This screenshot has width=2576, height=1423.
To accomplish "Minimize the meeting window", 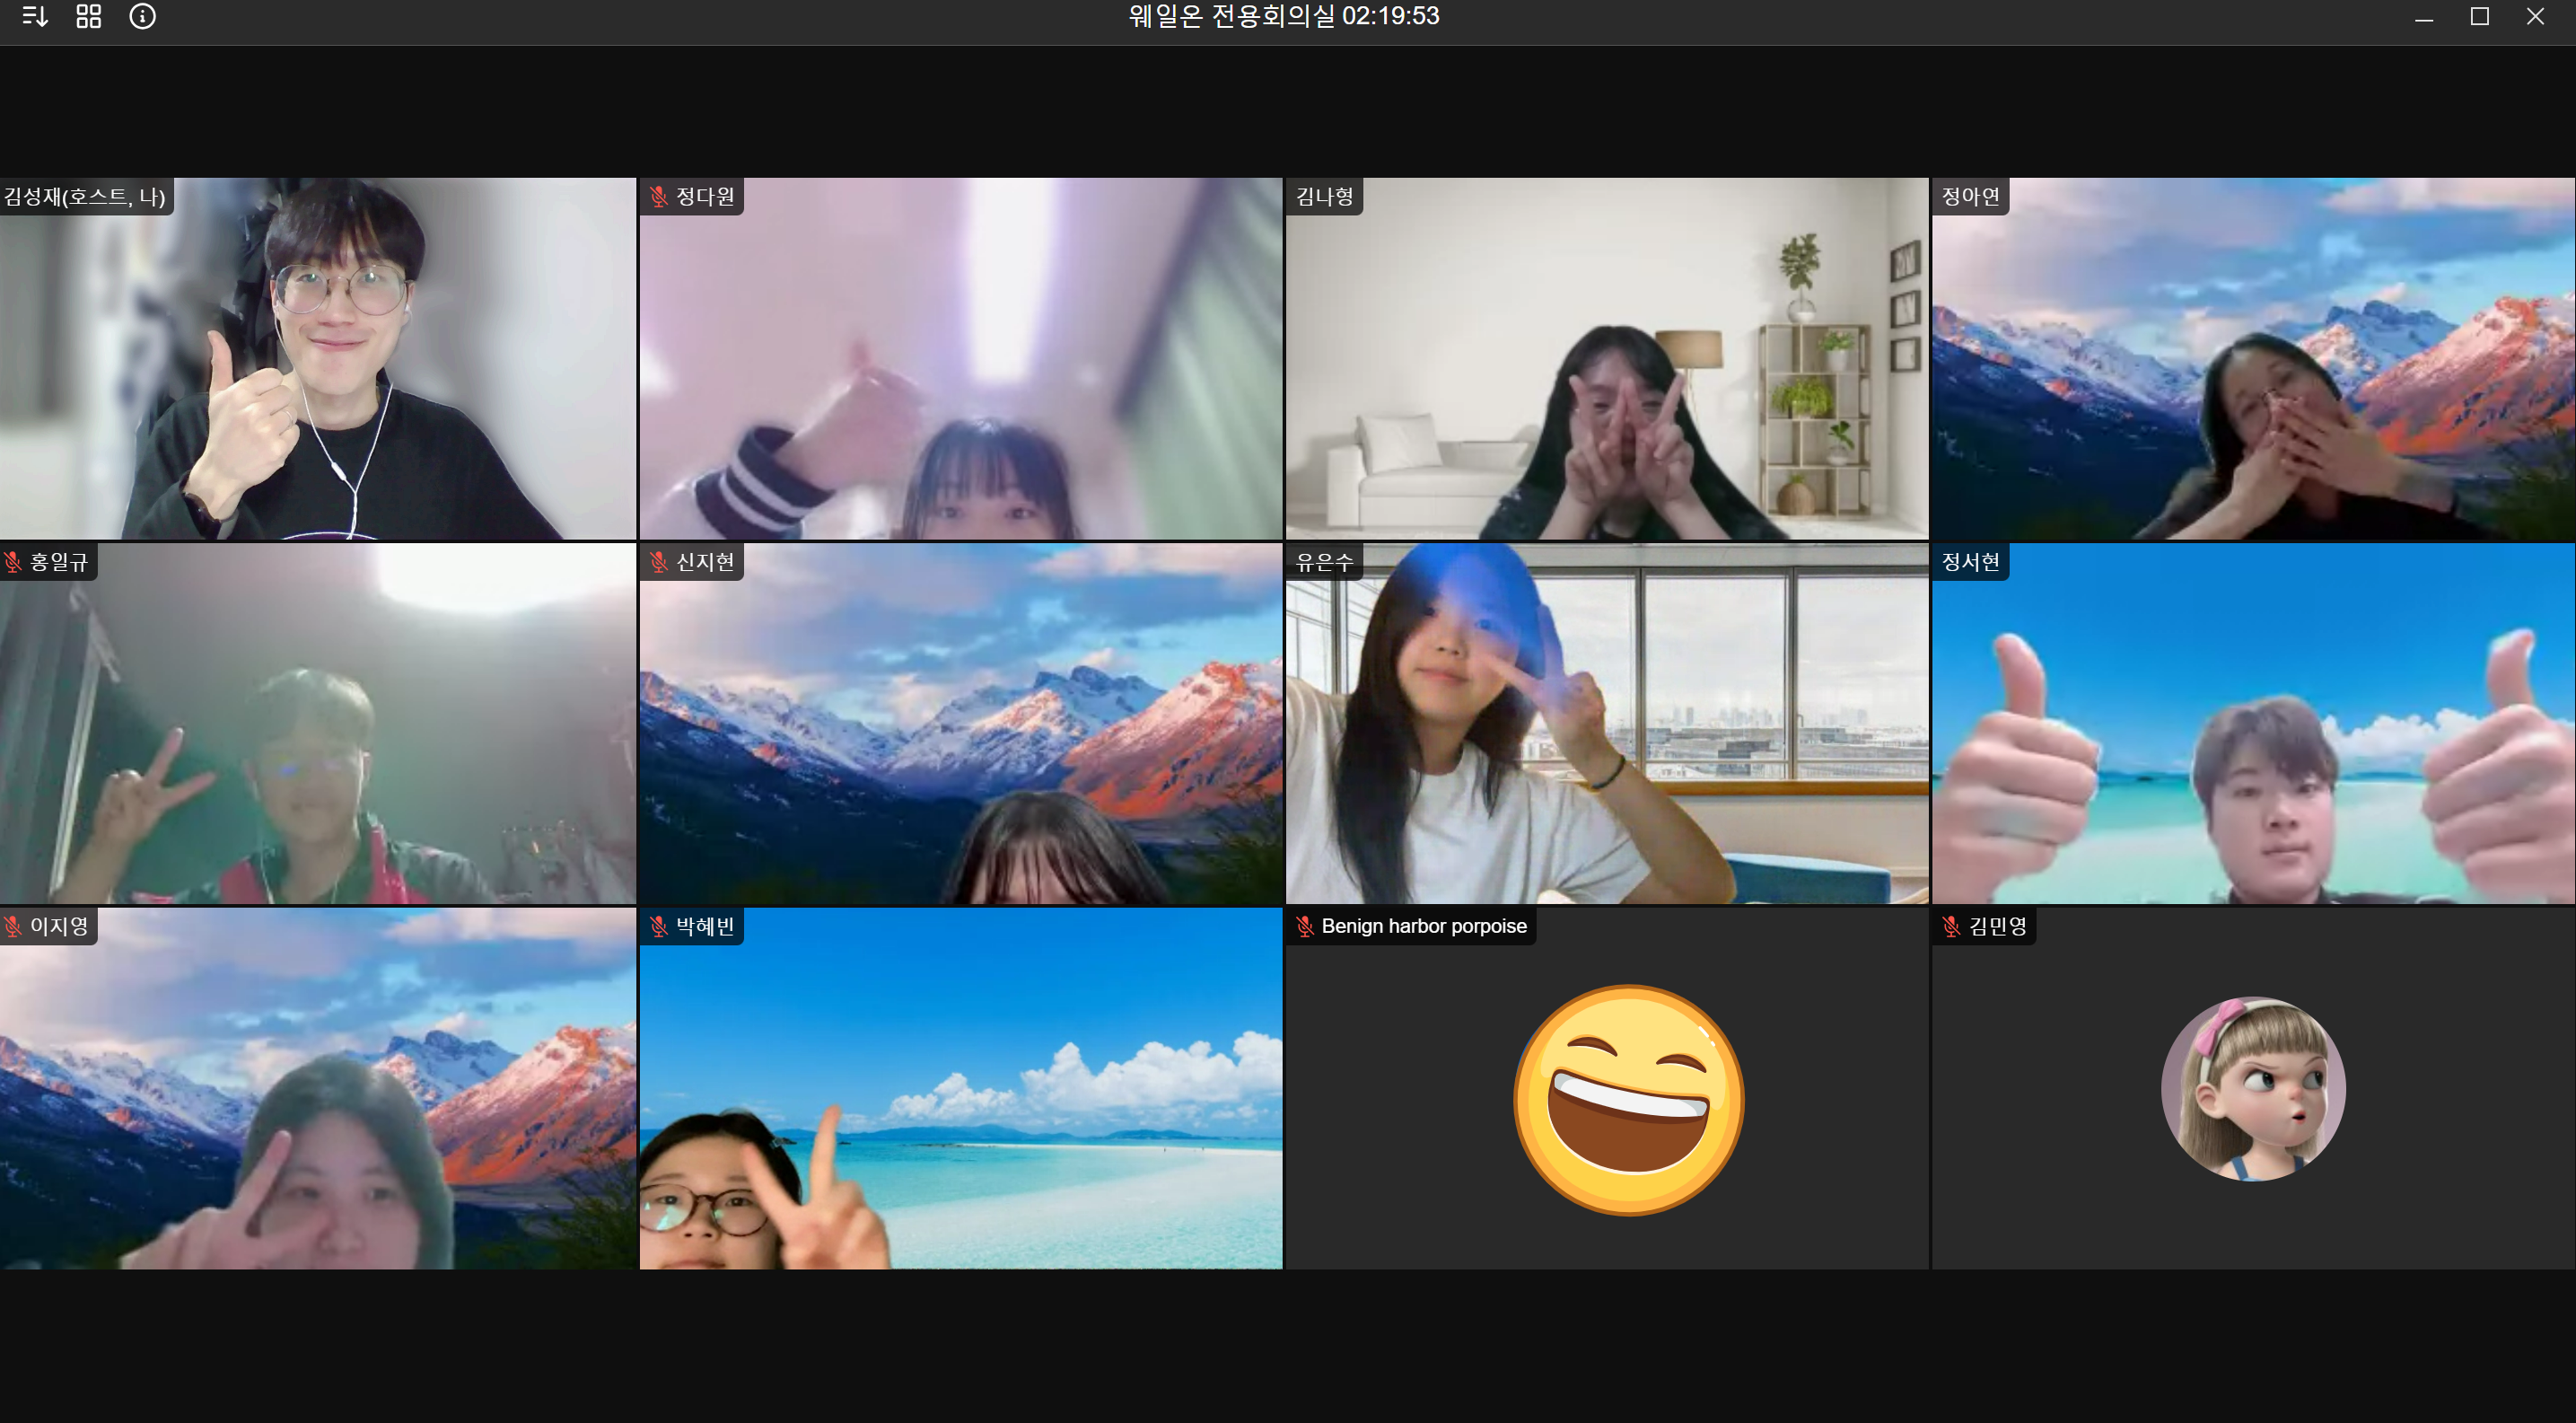I will point(2424,17).
